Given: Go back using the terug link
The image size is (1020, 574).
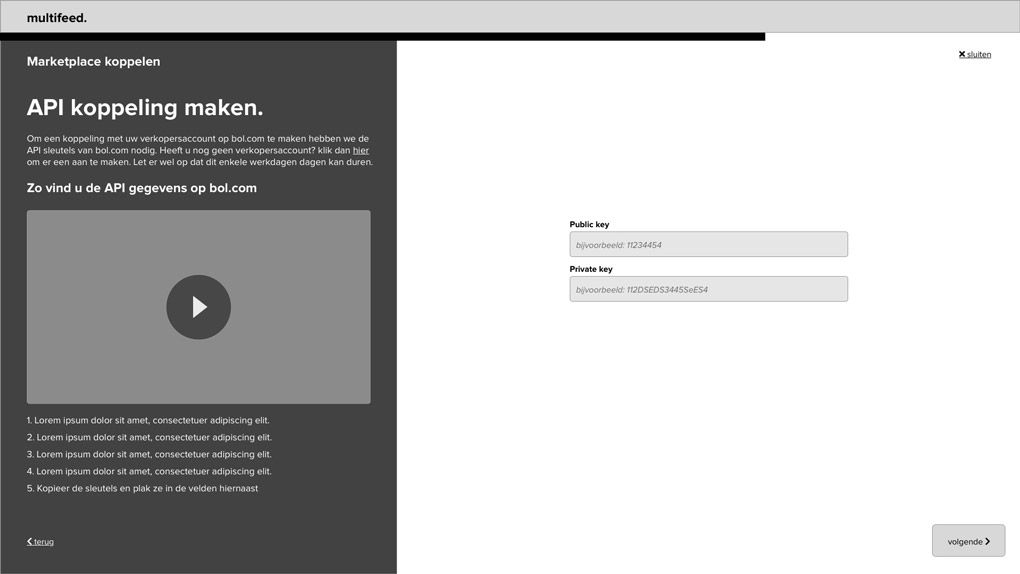Looking at the screenshot, I should tap(40, 541).
